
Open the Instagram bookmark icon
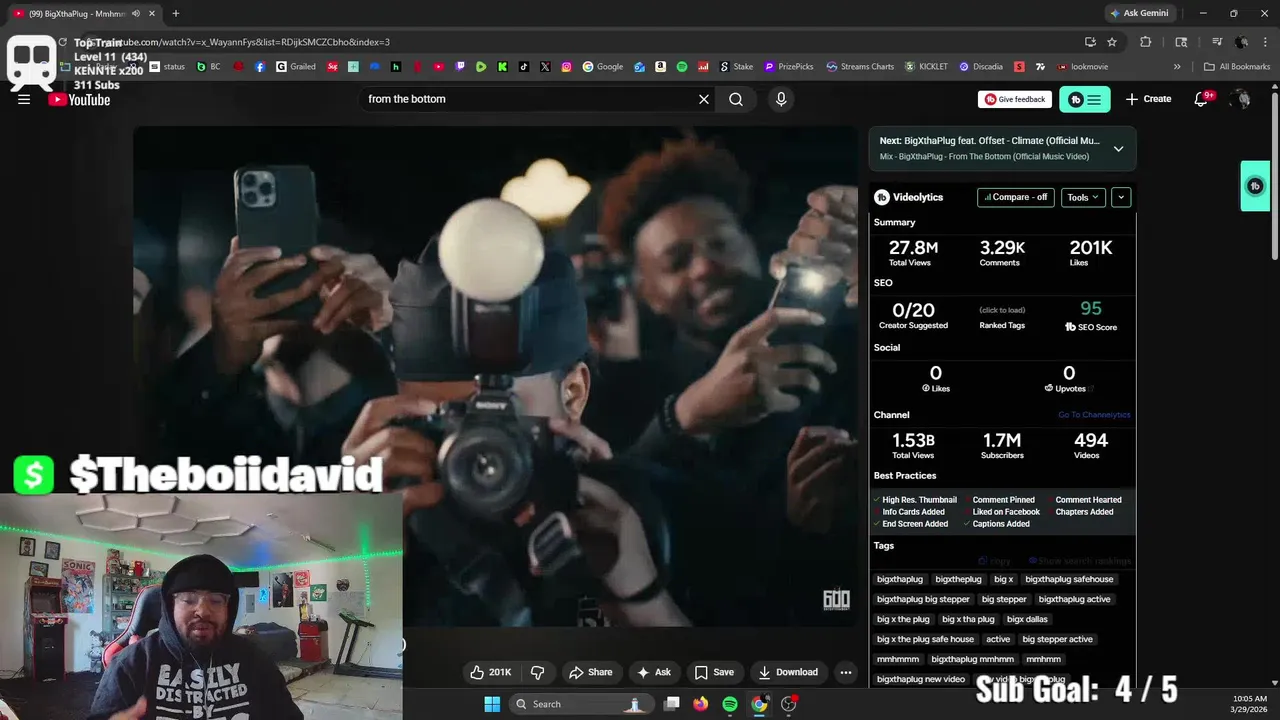(566, 67)
